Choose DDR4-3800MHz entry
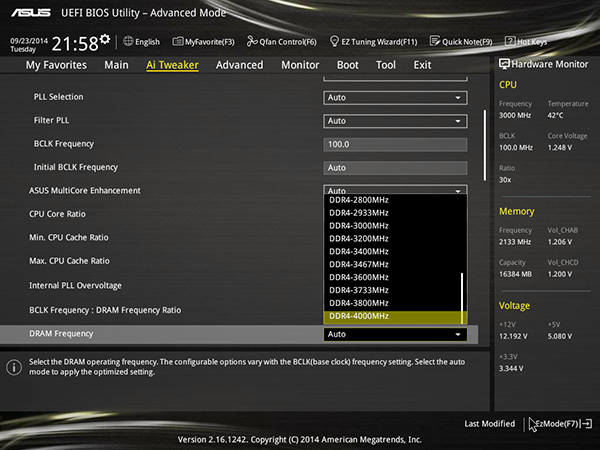Screen dimensions: 600x450 click(x=359, y=303)
